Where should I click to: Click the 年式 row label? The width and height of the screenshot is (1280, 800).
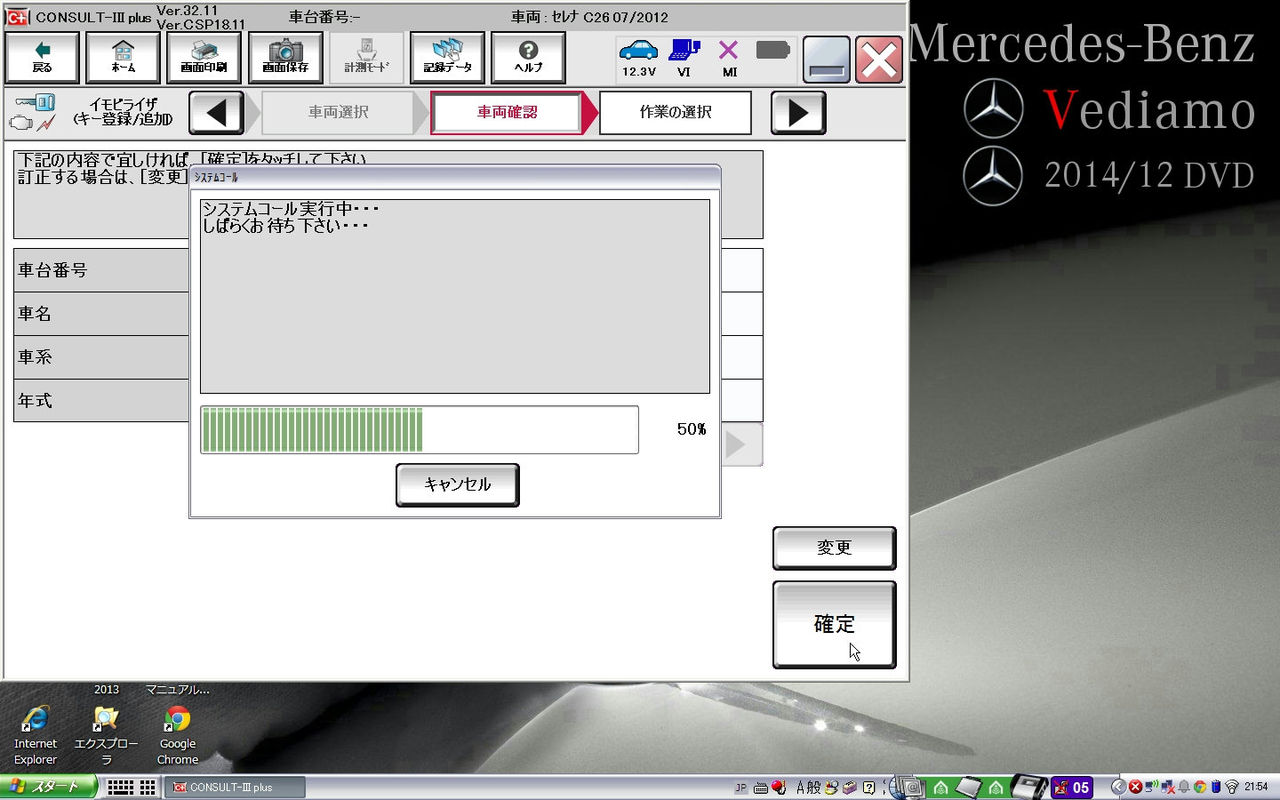point(35,401)
